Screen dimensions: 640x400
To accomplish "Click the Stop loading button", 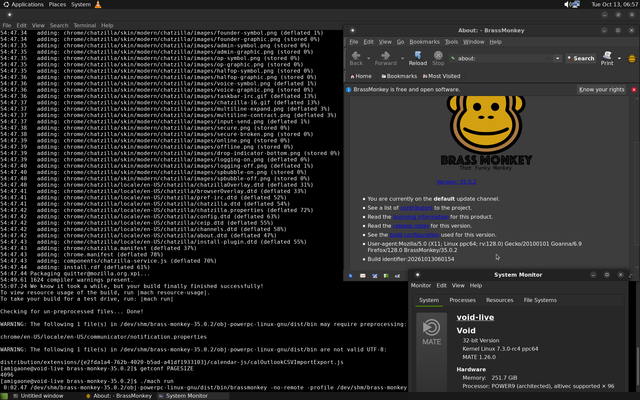I will pos(438,58).
